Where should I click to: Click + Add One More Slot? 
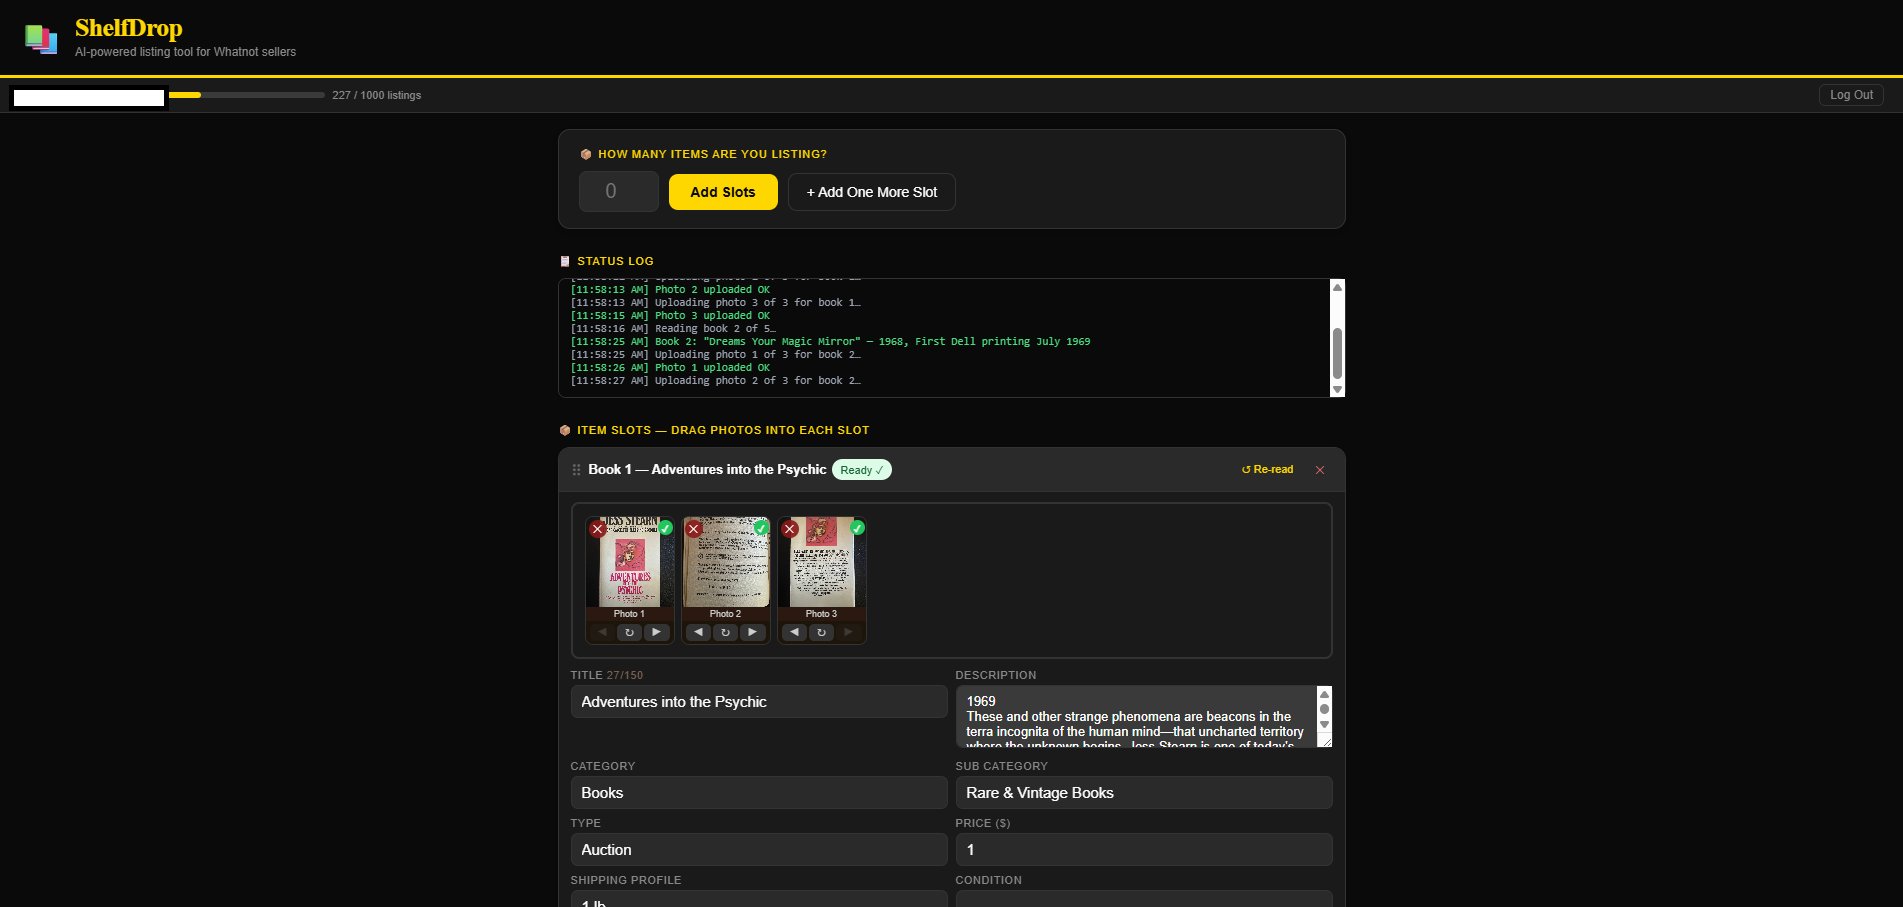pyautogui.click(x=872, y=192)
